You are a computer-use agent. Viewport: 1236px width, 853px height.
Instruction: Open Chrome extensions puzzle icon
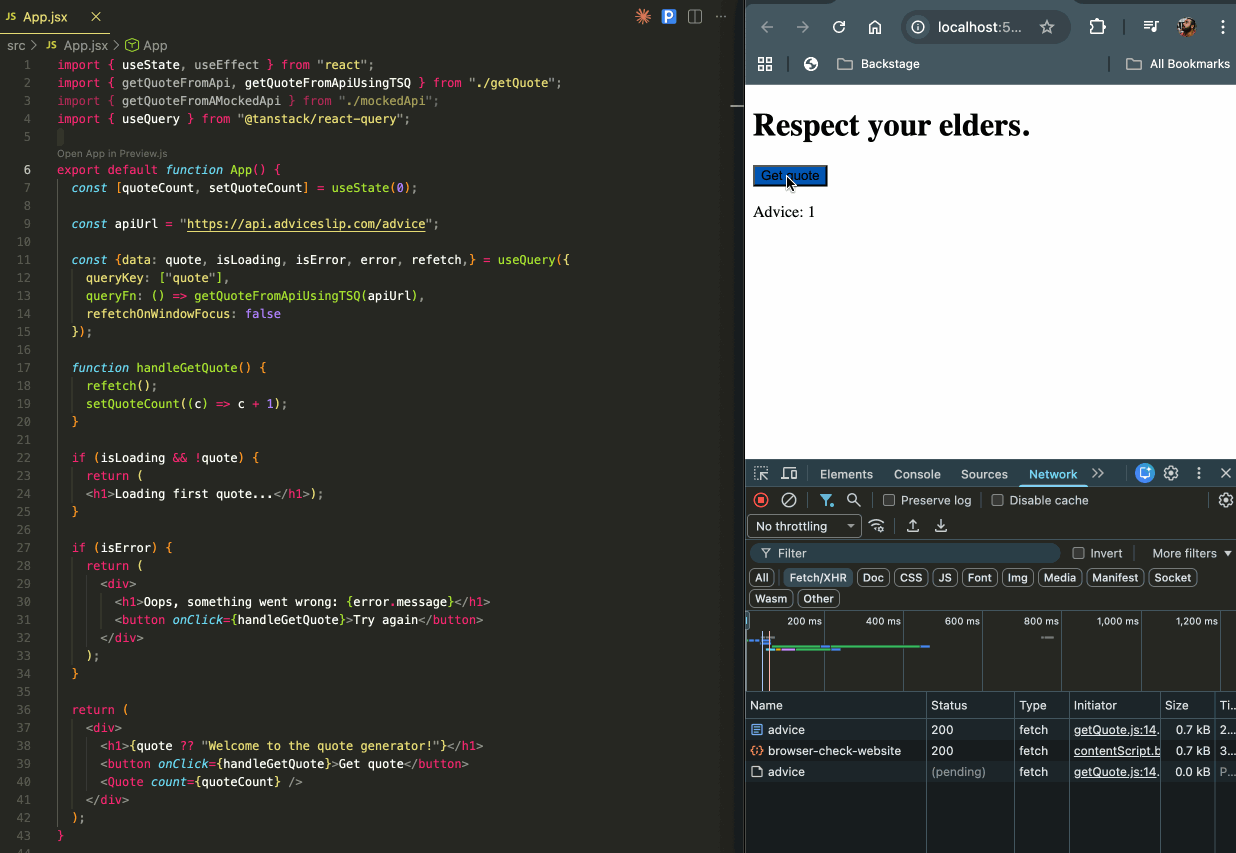click(1097, 27)
